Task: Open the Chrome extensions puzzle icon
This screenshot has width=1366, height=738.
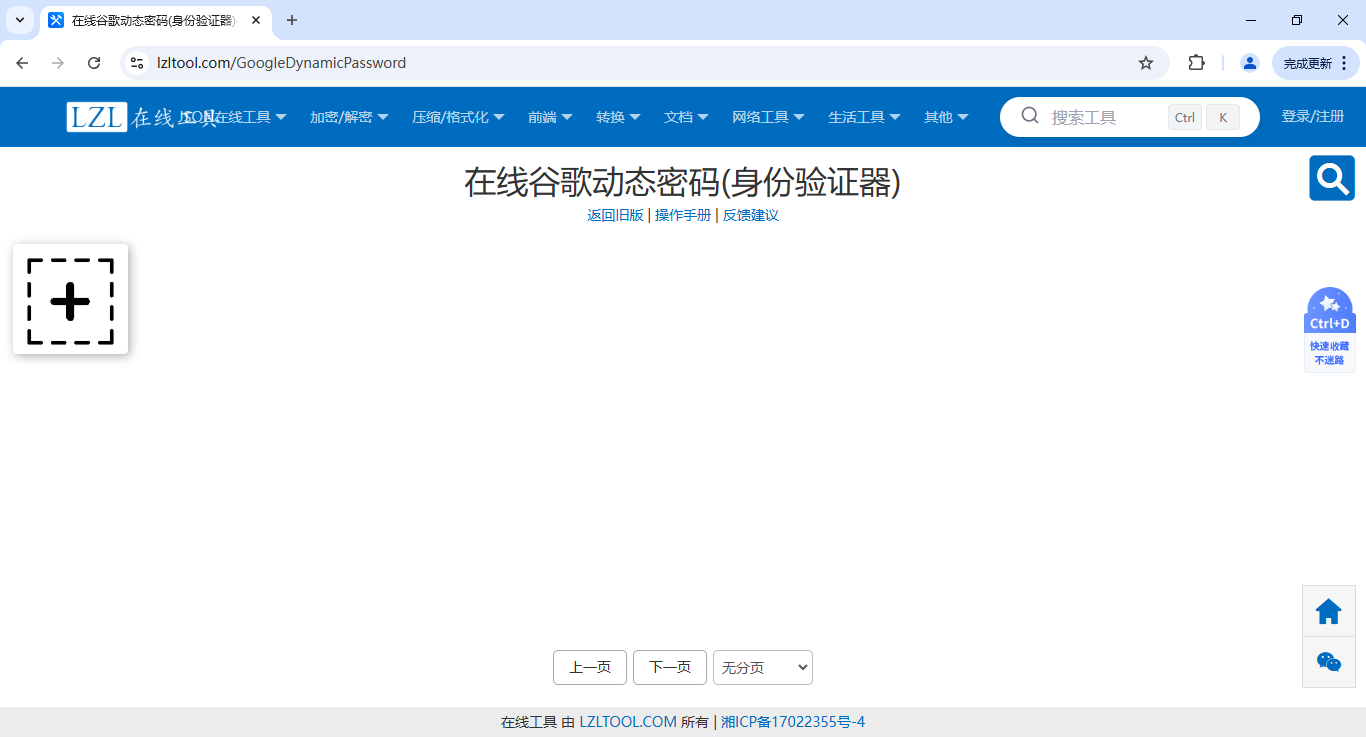Action: (x=1196, y=63)
